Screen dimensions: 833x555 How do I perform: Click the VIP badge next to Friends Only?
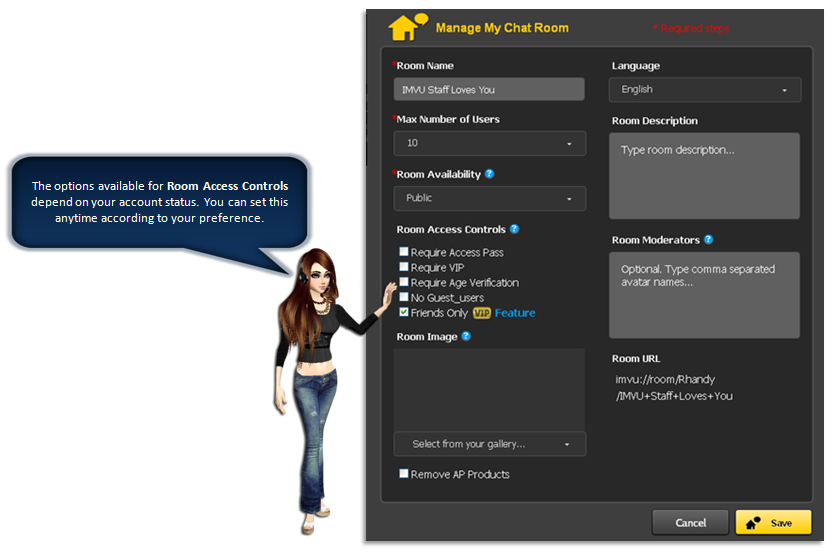coord(482,313)
